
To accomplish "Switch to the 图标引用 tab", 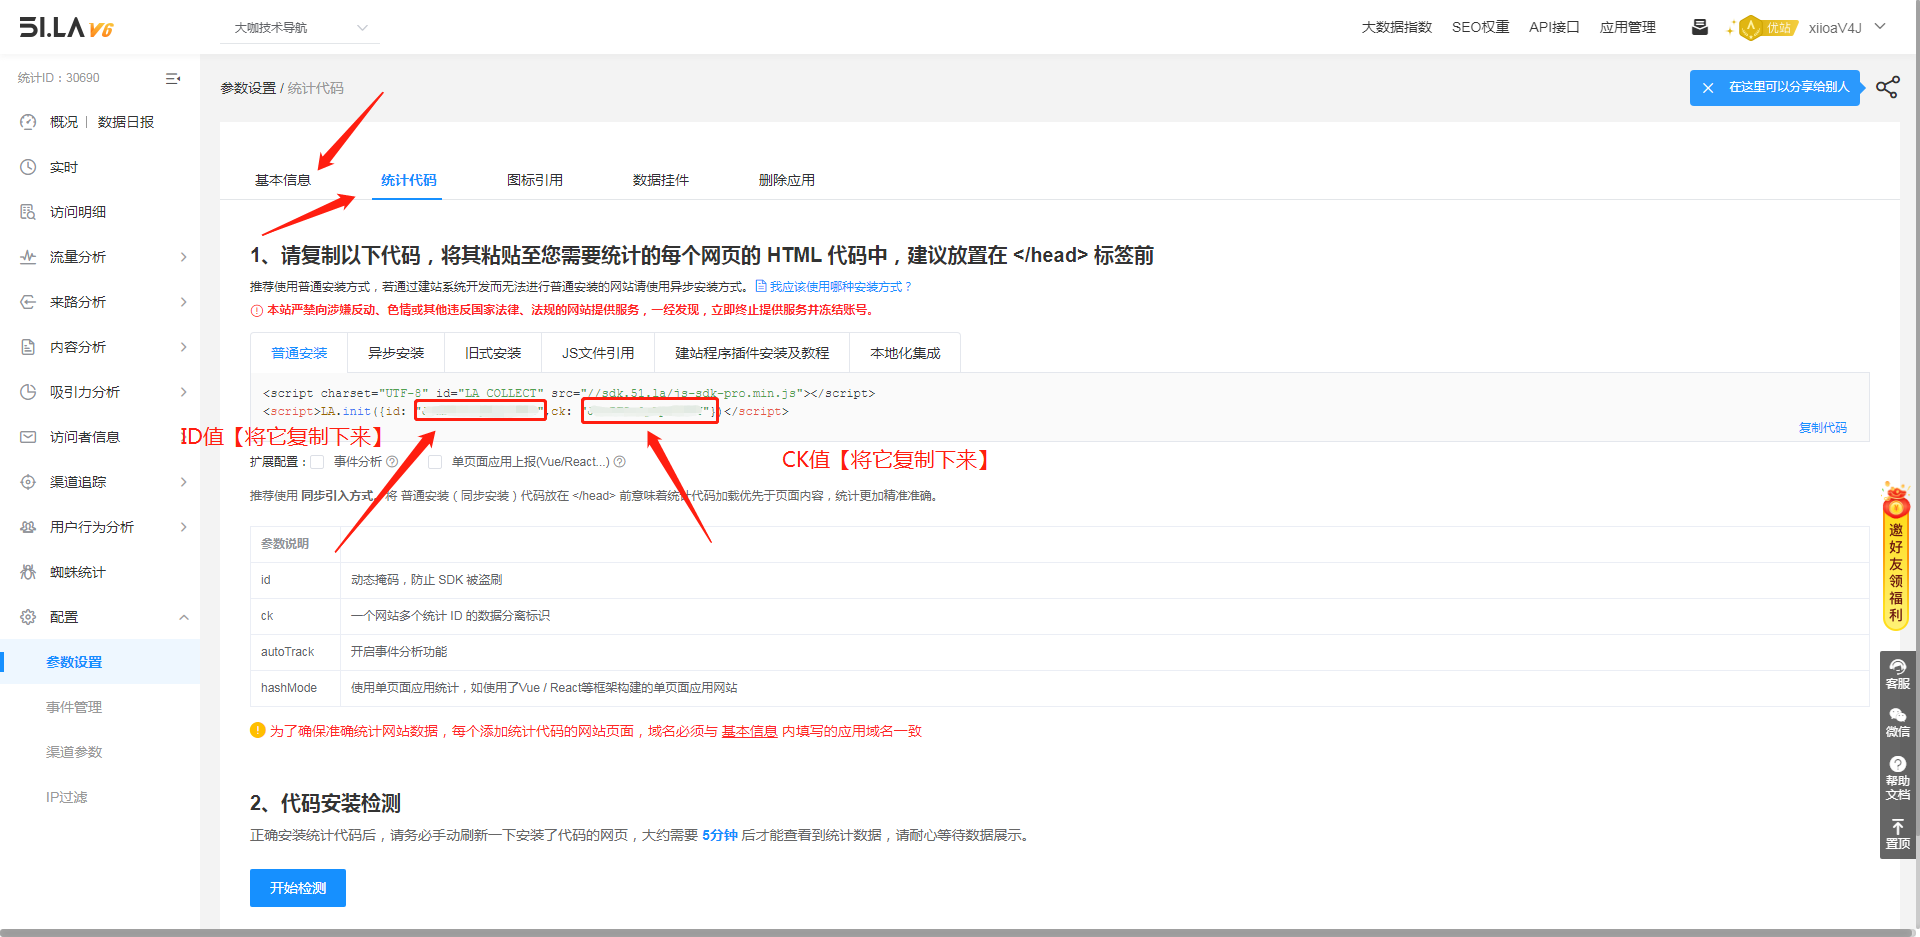I will (535, 180).
